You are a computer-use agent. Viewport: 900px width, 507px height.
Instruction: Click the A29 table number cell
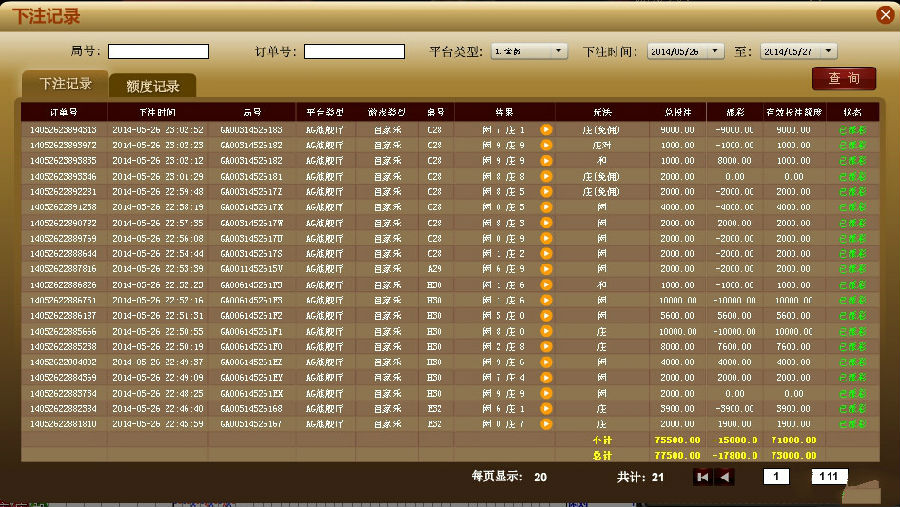435,269
